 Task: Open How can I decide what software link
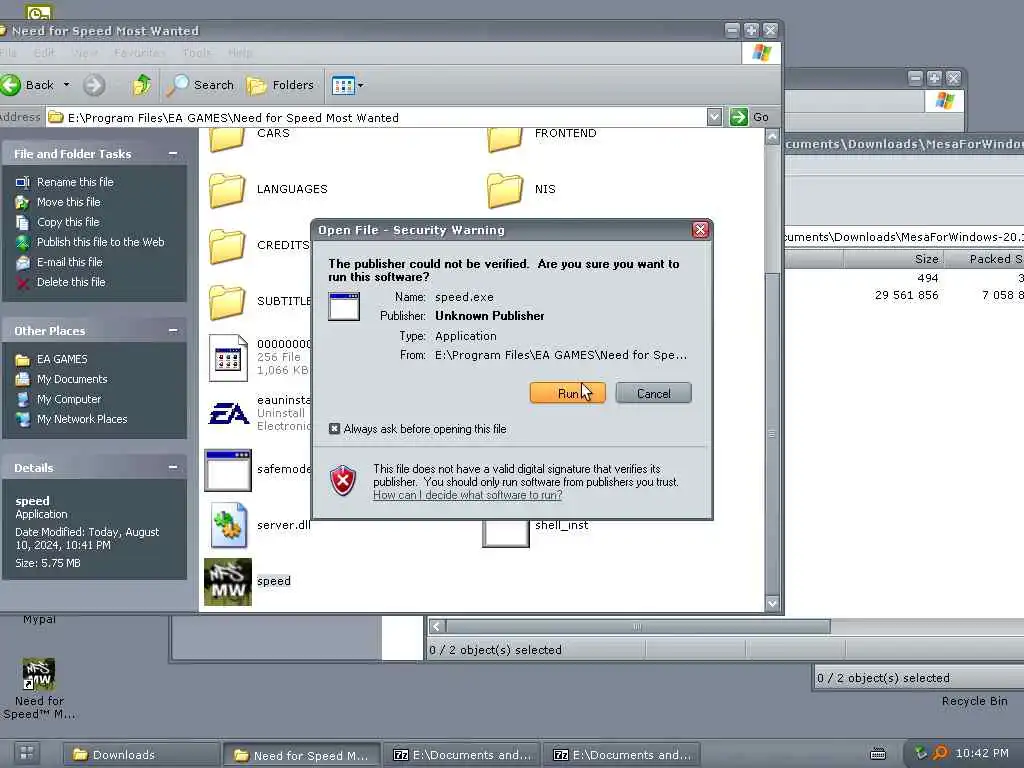click(x=468, y=495)
